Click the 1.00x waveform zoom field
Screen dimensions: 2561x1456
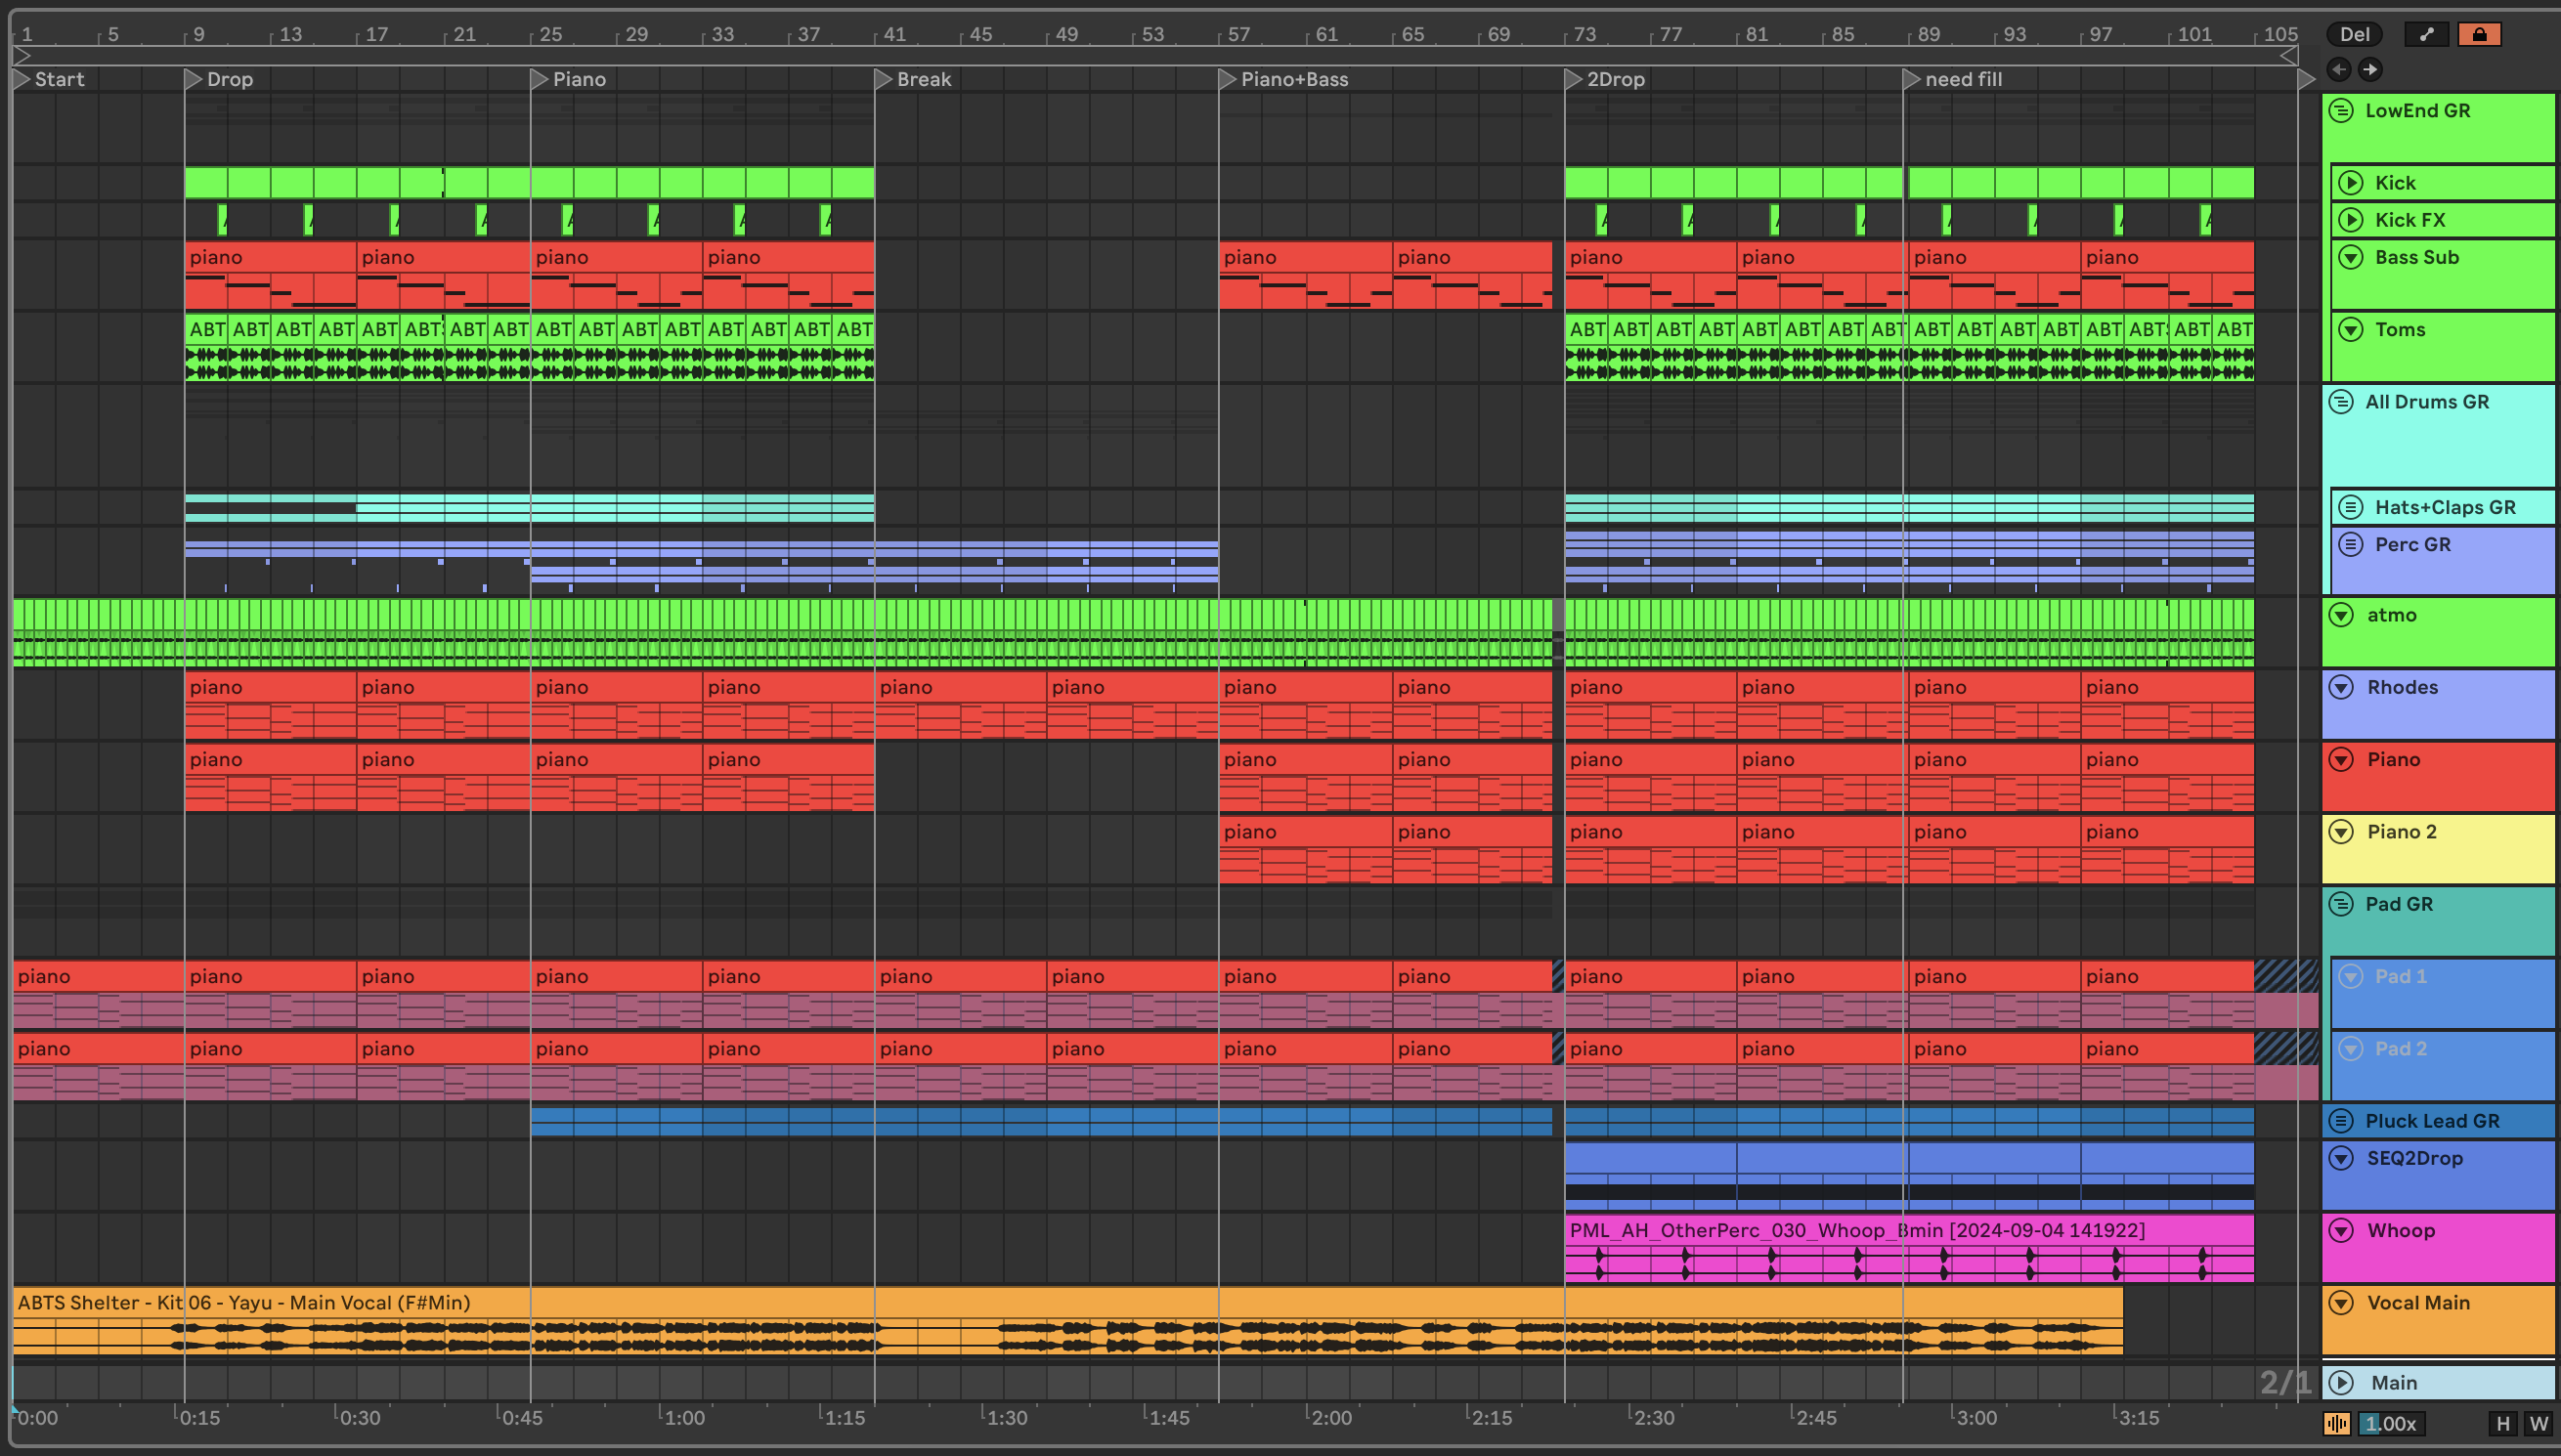[x=2391, y=1423]
